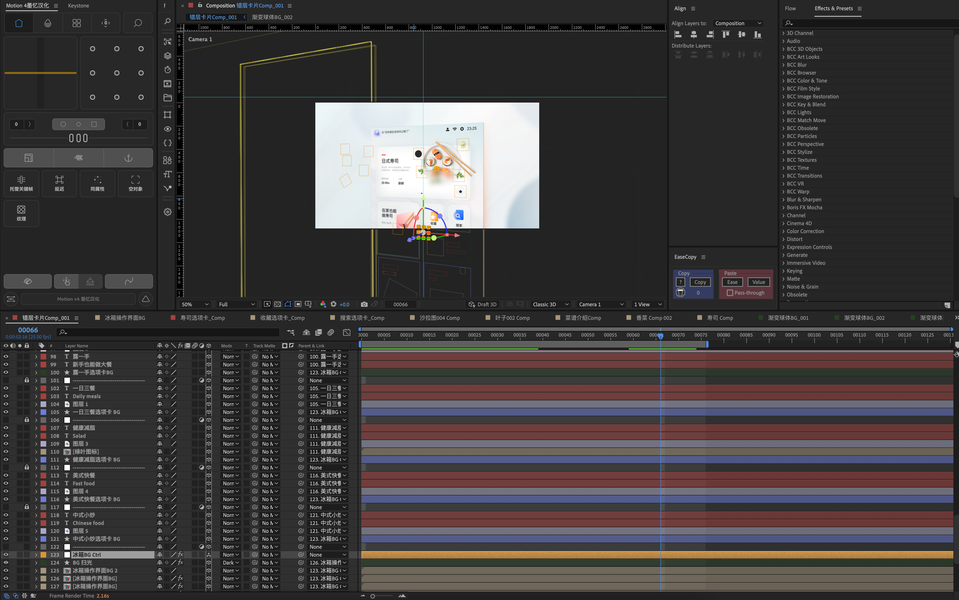Viewport: 959px width, 600px height.
Task: Click the orange label swatch of layer 123
Action: 43,555
